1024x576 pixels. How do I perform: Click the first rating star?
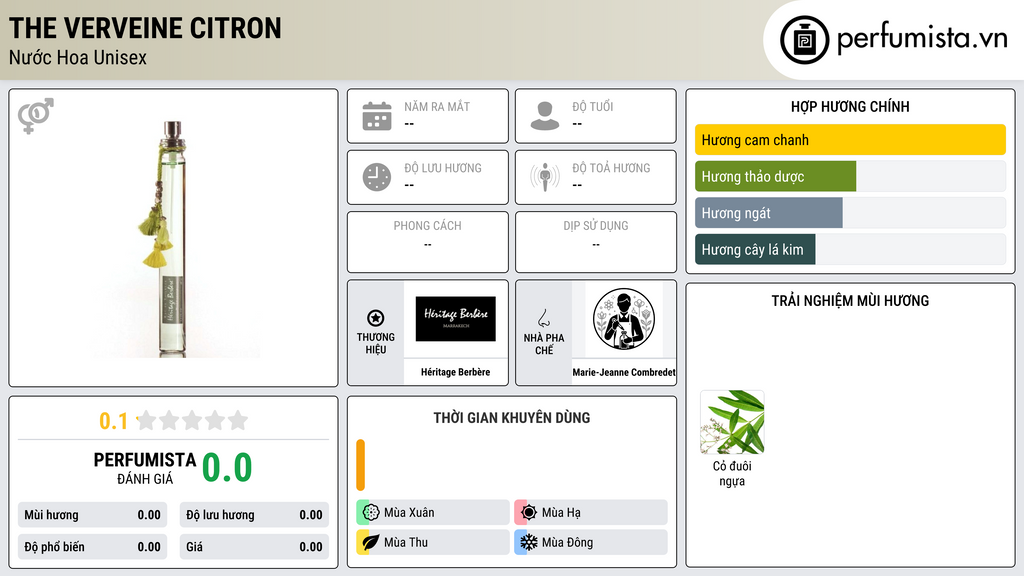[x=147, y=420]
